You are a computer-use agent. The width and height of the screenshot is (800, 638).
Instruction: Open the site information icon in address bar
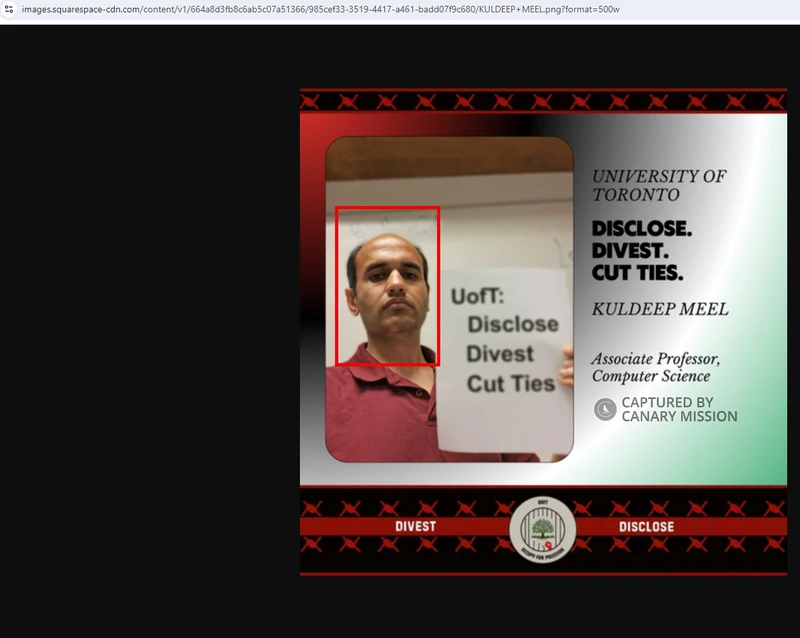coord(9,9)
